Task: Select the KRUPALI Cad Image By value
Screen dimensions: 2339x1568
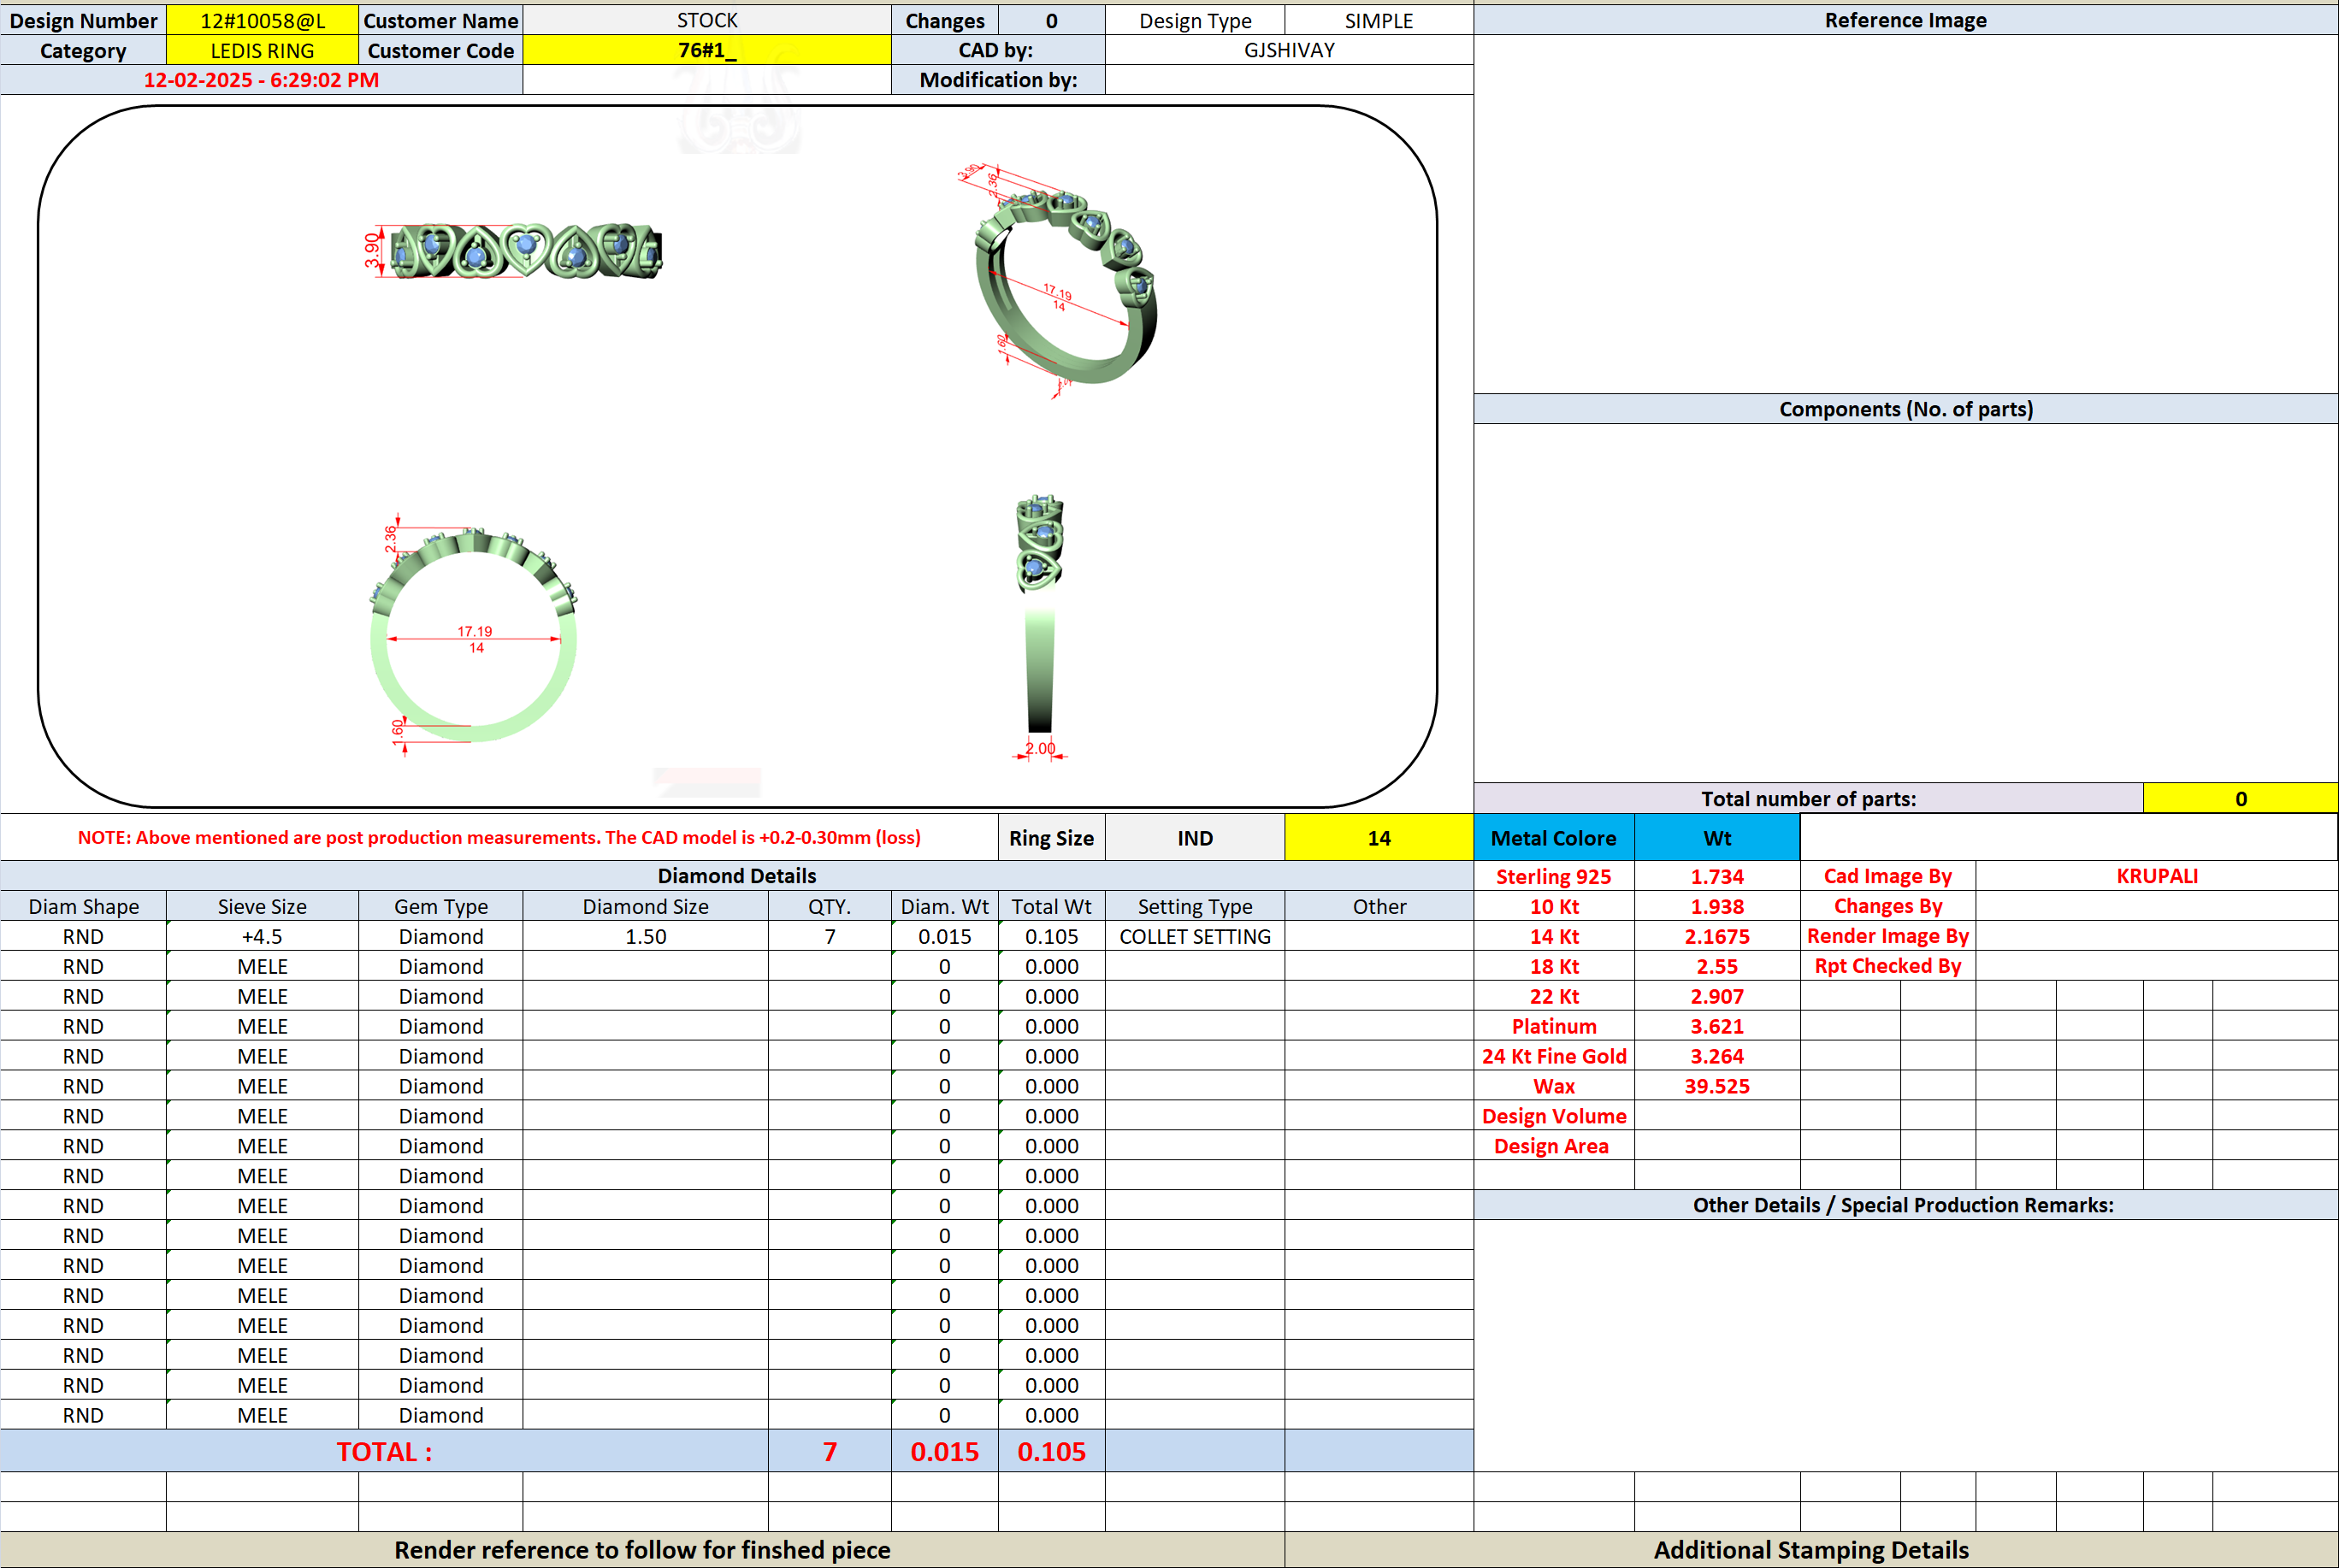Action: [x=2157, y=876]
